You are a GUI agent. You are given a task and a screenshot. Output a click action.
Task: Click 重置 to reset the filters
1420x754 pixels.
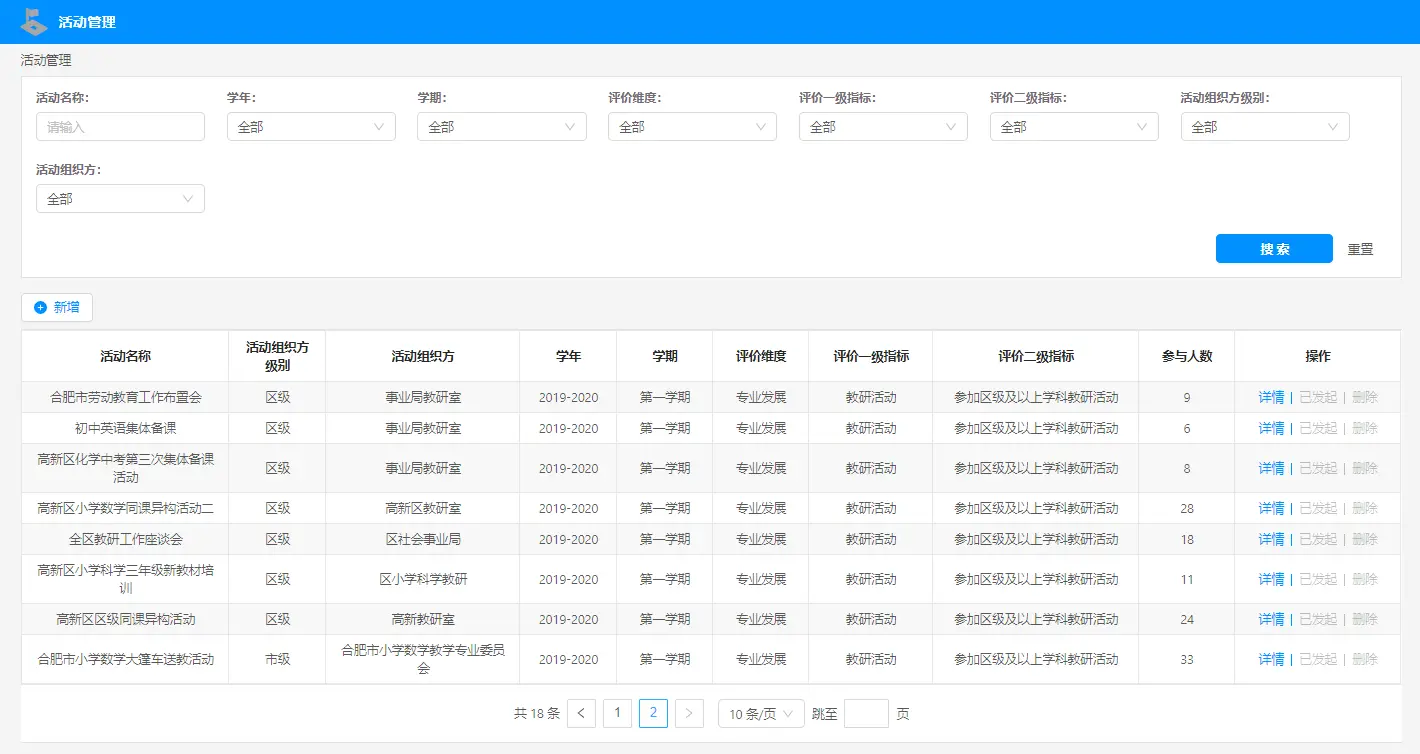tap(1360, 249)
